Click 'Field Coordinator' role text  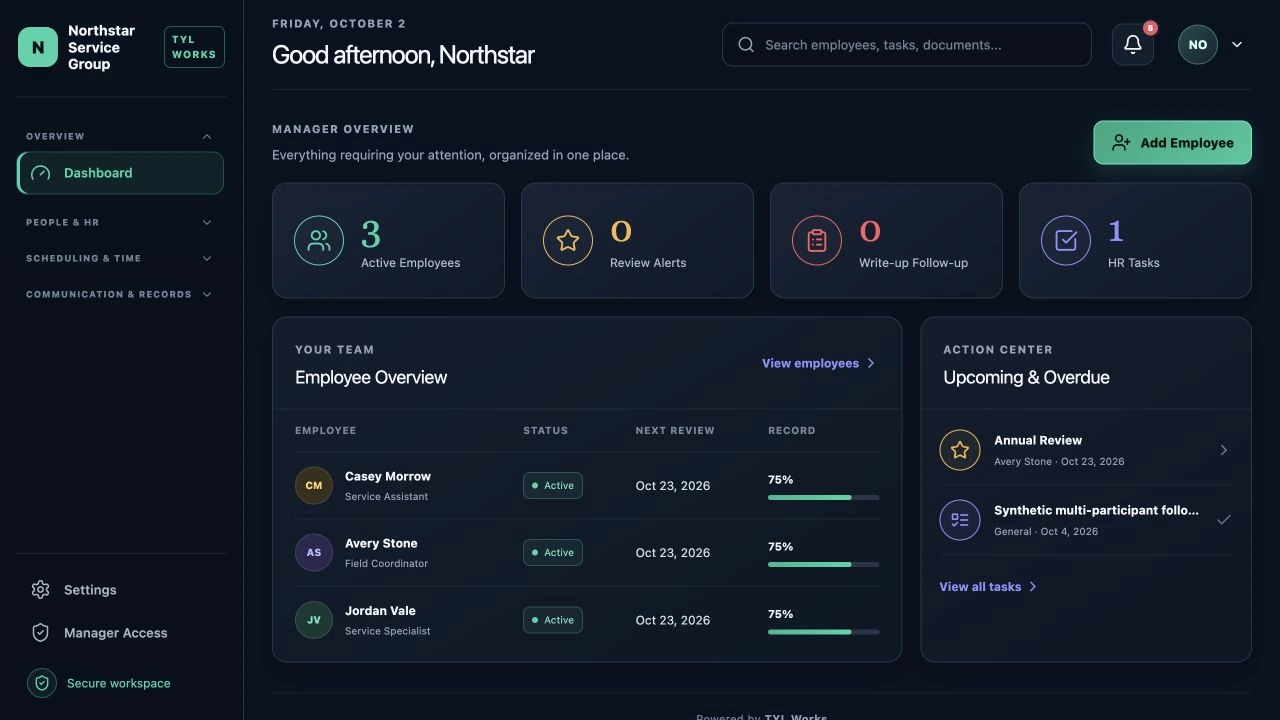[386, 564]
